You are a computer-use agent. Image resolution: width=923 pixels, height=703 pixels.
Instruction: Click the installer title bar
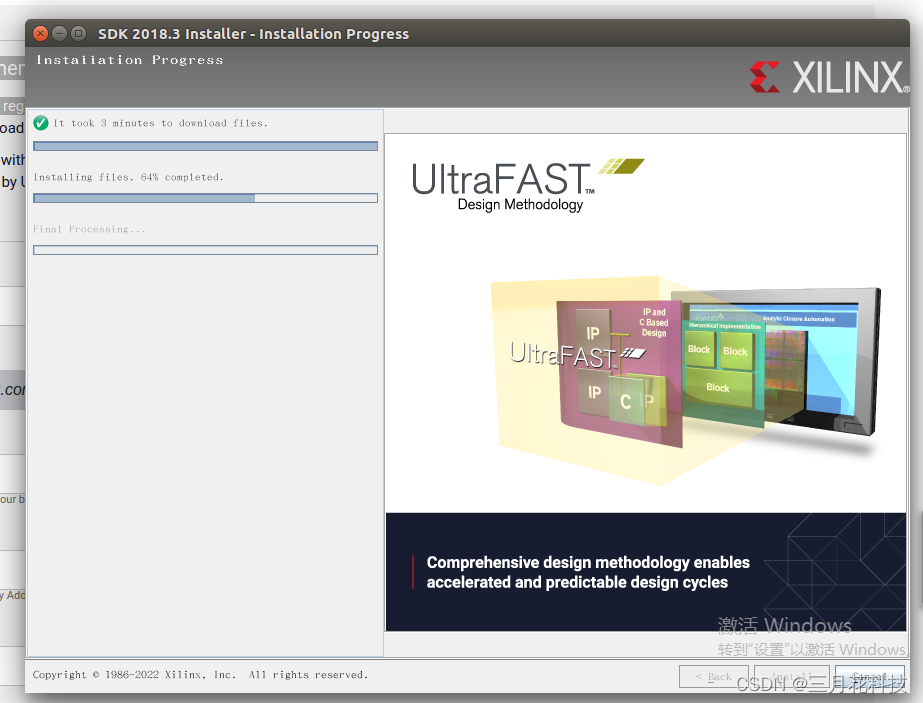click(x=253, y=33)
